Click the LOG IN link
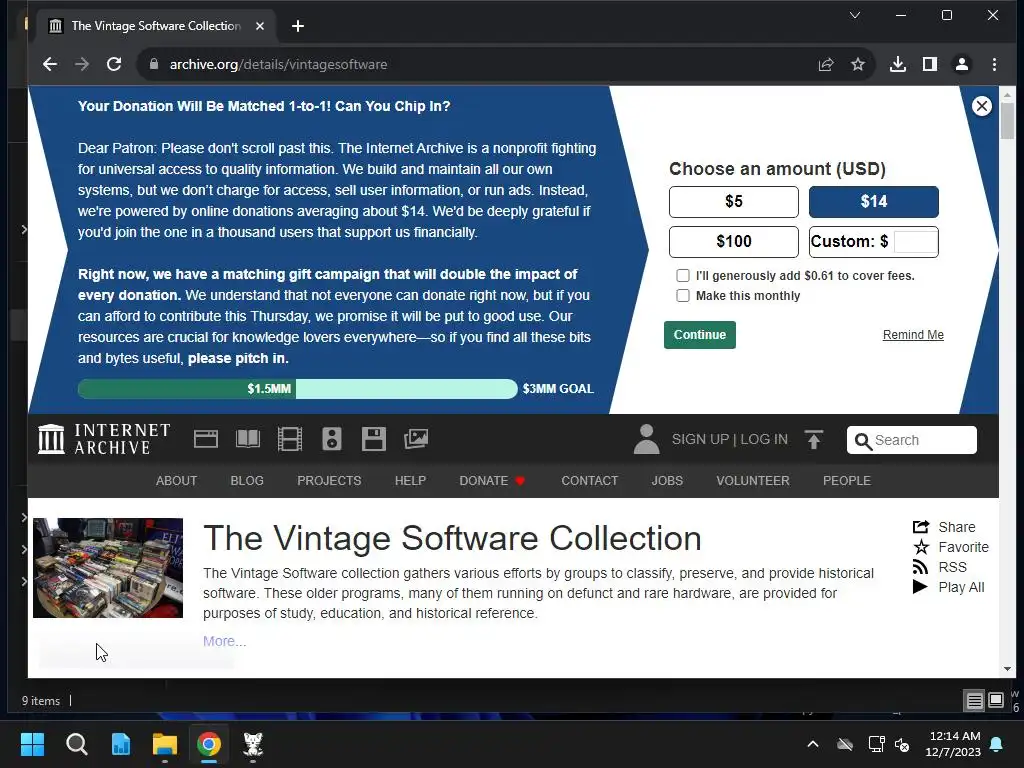The height and width of the screenshot is (768, 1024). (764, 440)
